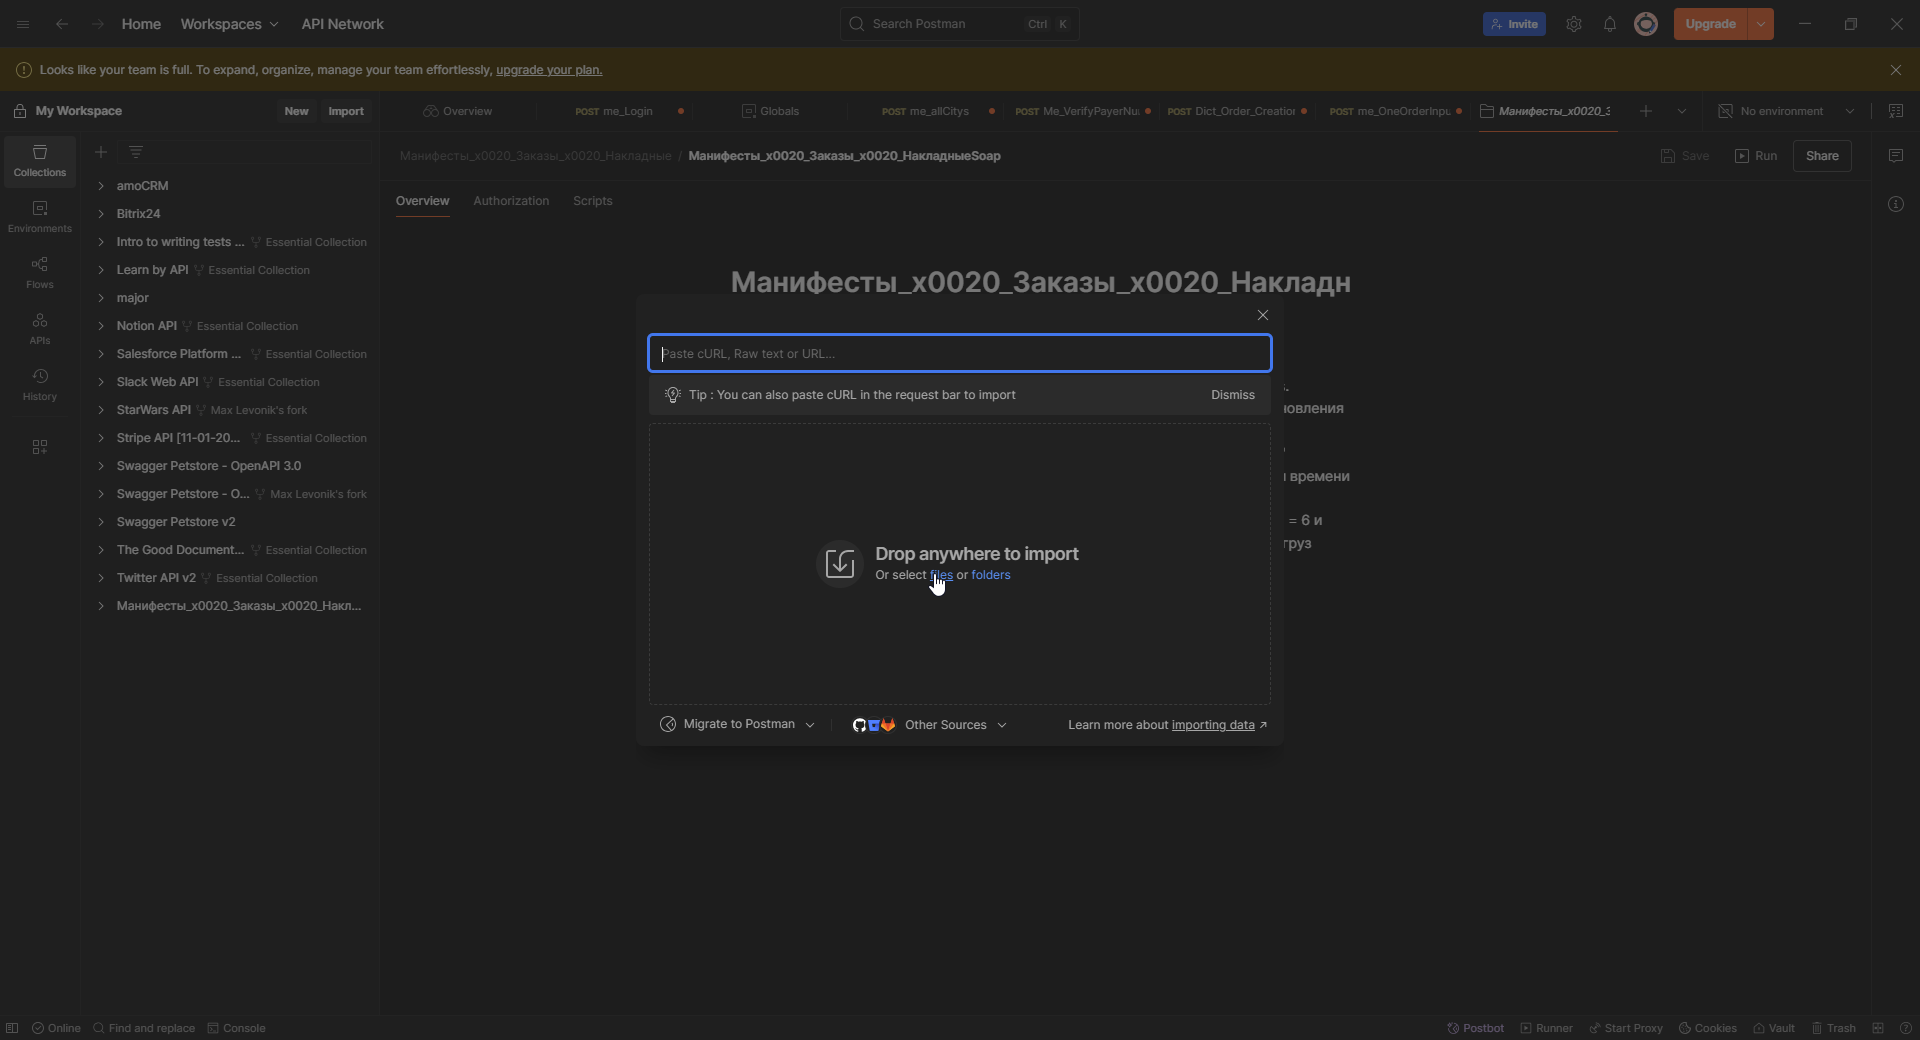Open a new tab with the plus icon
The width and height of the screenshot is (1920, 1040).
pyautogui.click(x=1646, y=111)
